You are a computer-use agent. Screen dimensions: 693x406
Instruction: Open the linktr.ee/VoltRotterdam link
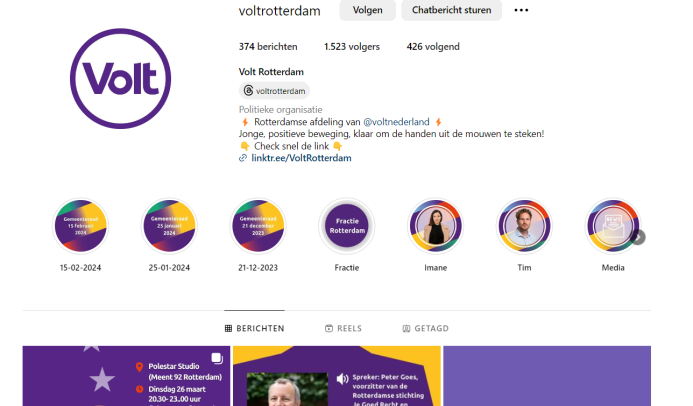tap(301, 158)
